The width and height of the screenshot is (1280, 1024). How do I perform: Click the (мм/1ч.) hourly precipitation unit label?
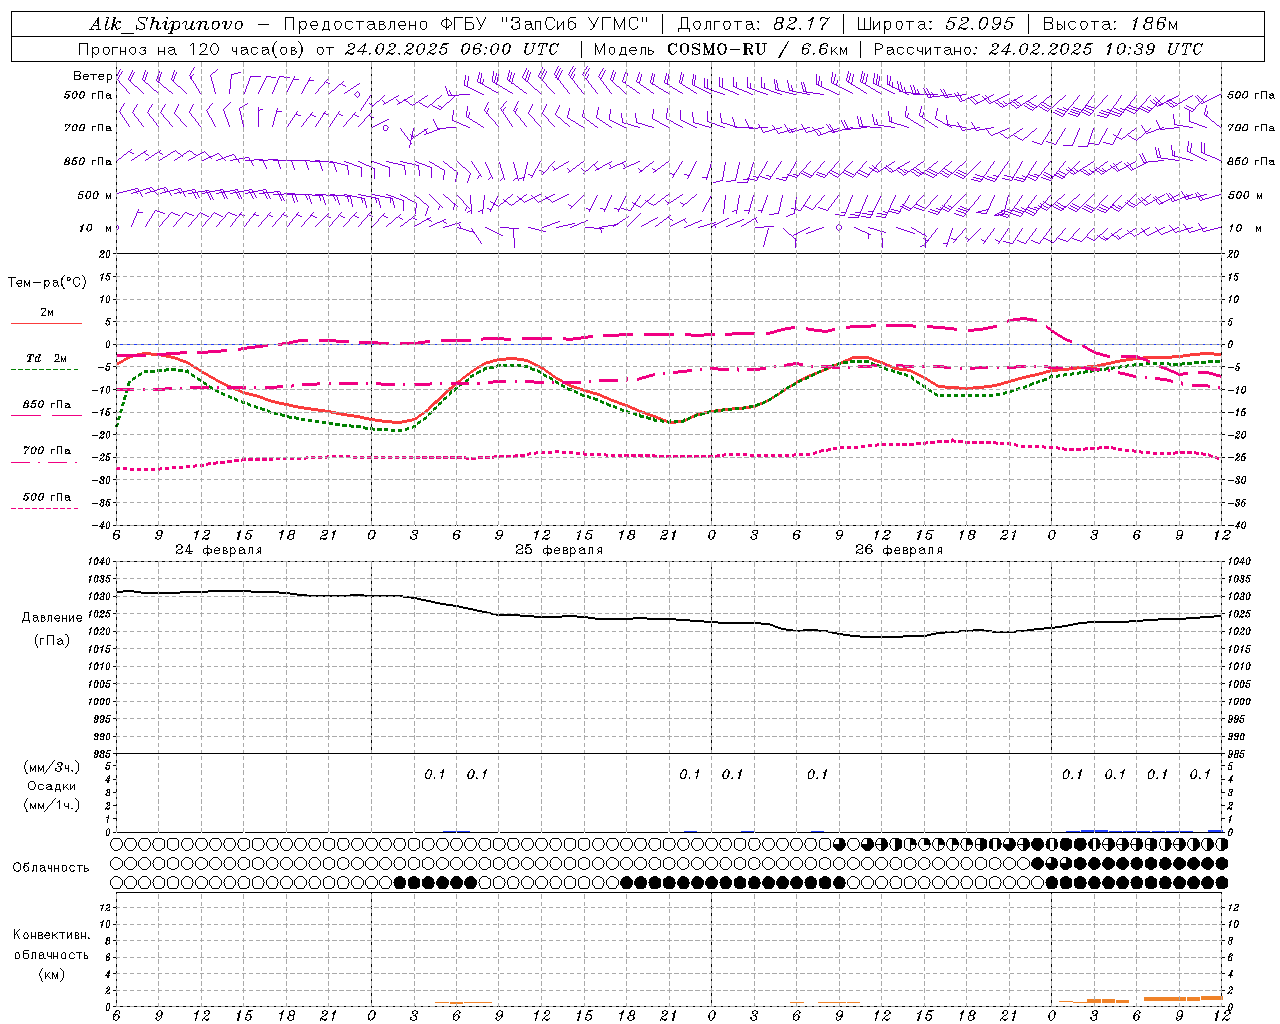(52, 805)
